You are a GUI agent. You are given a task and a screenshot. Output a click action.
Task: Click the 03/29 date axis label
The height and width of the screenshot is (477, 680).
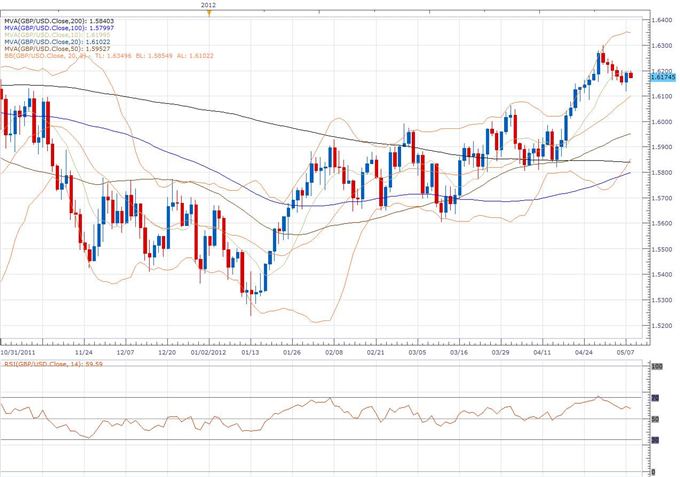pos(500,353)
